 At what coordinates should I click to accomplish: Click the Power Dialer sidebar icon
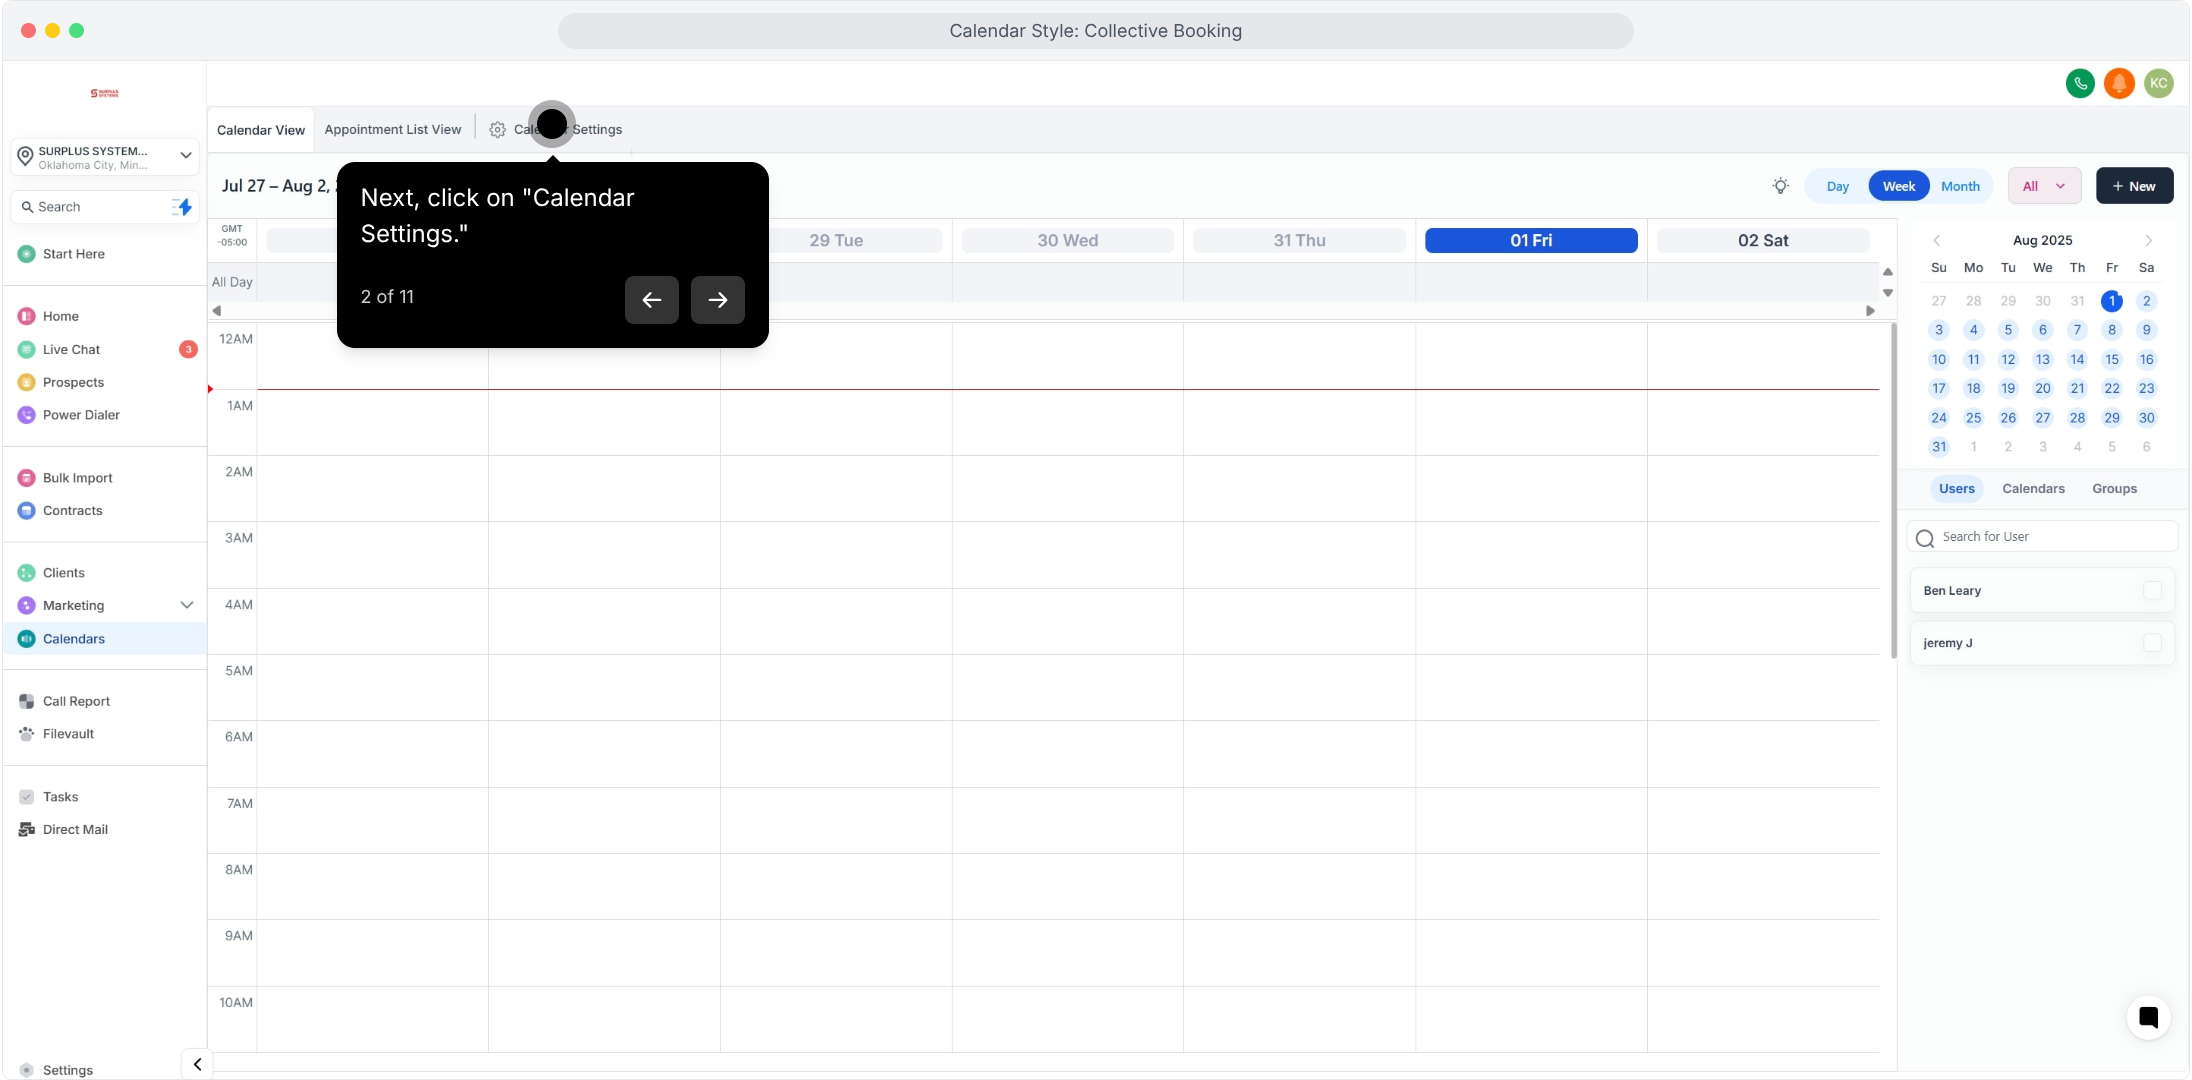pyautogui.click(x=27, y=415)
